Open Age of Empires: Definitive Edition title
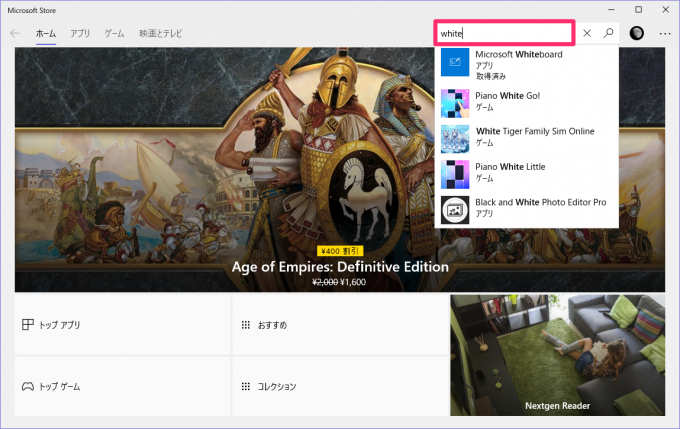 coord(340,266)
